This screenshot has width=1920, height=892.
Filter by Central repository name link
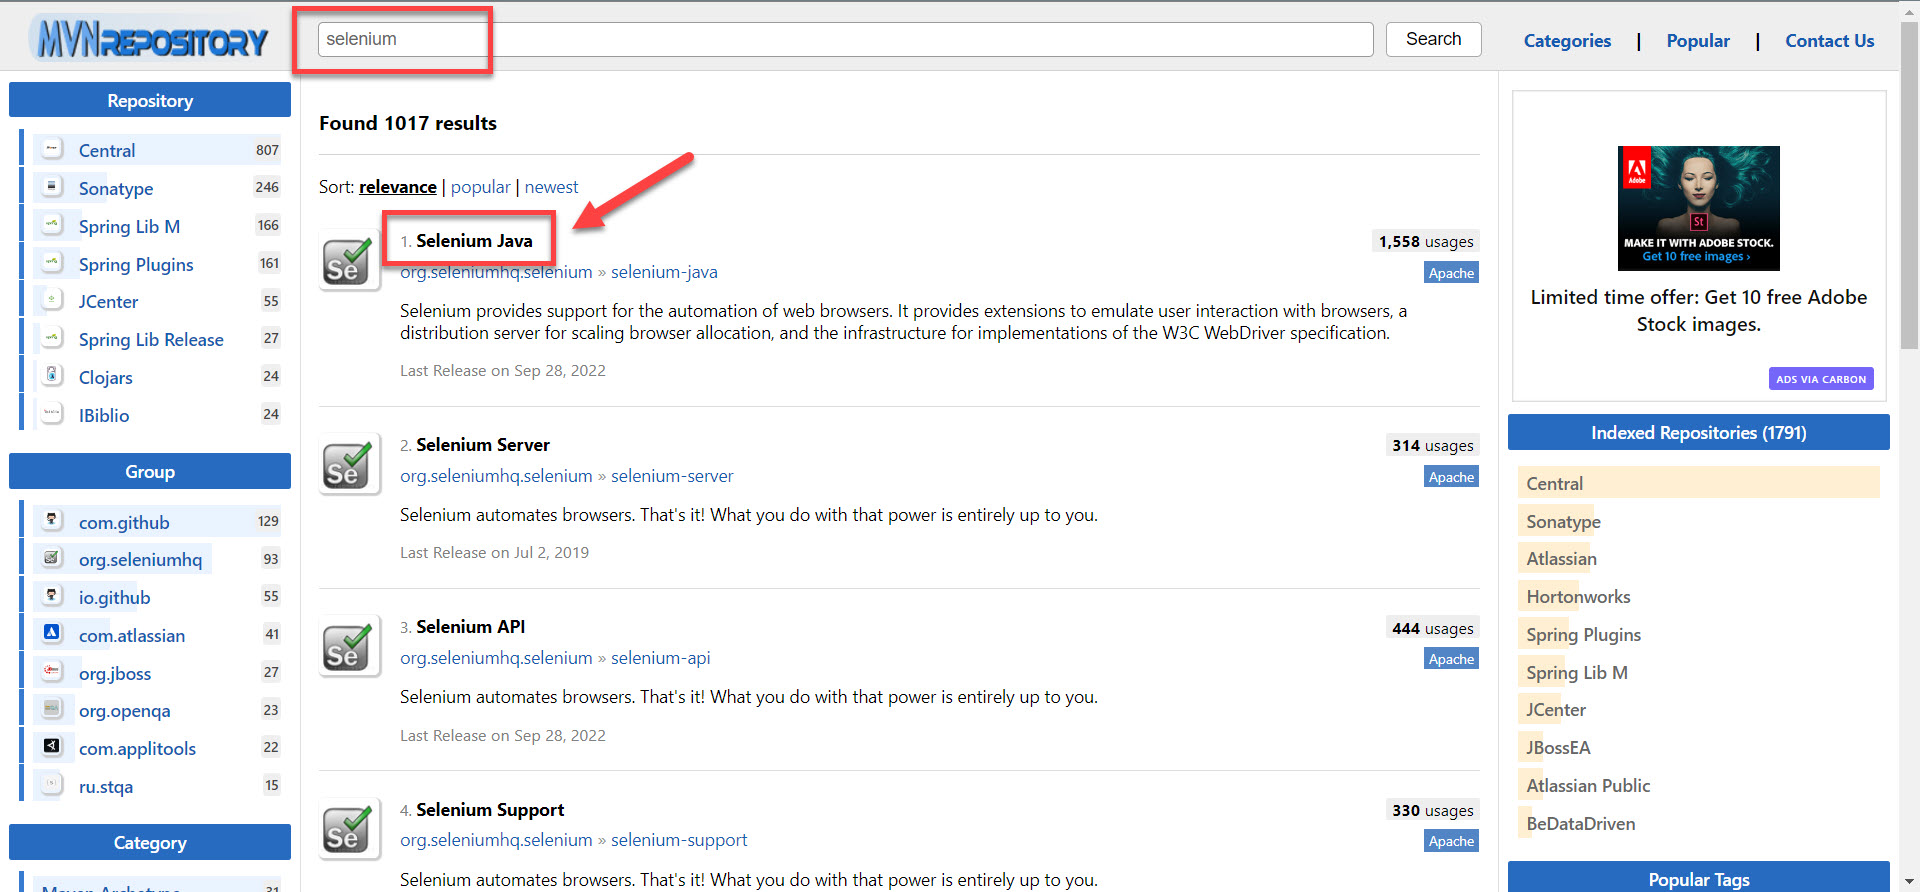coord(107,151)
